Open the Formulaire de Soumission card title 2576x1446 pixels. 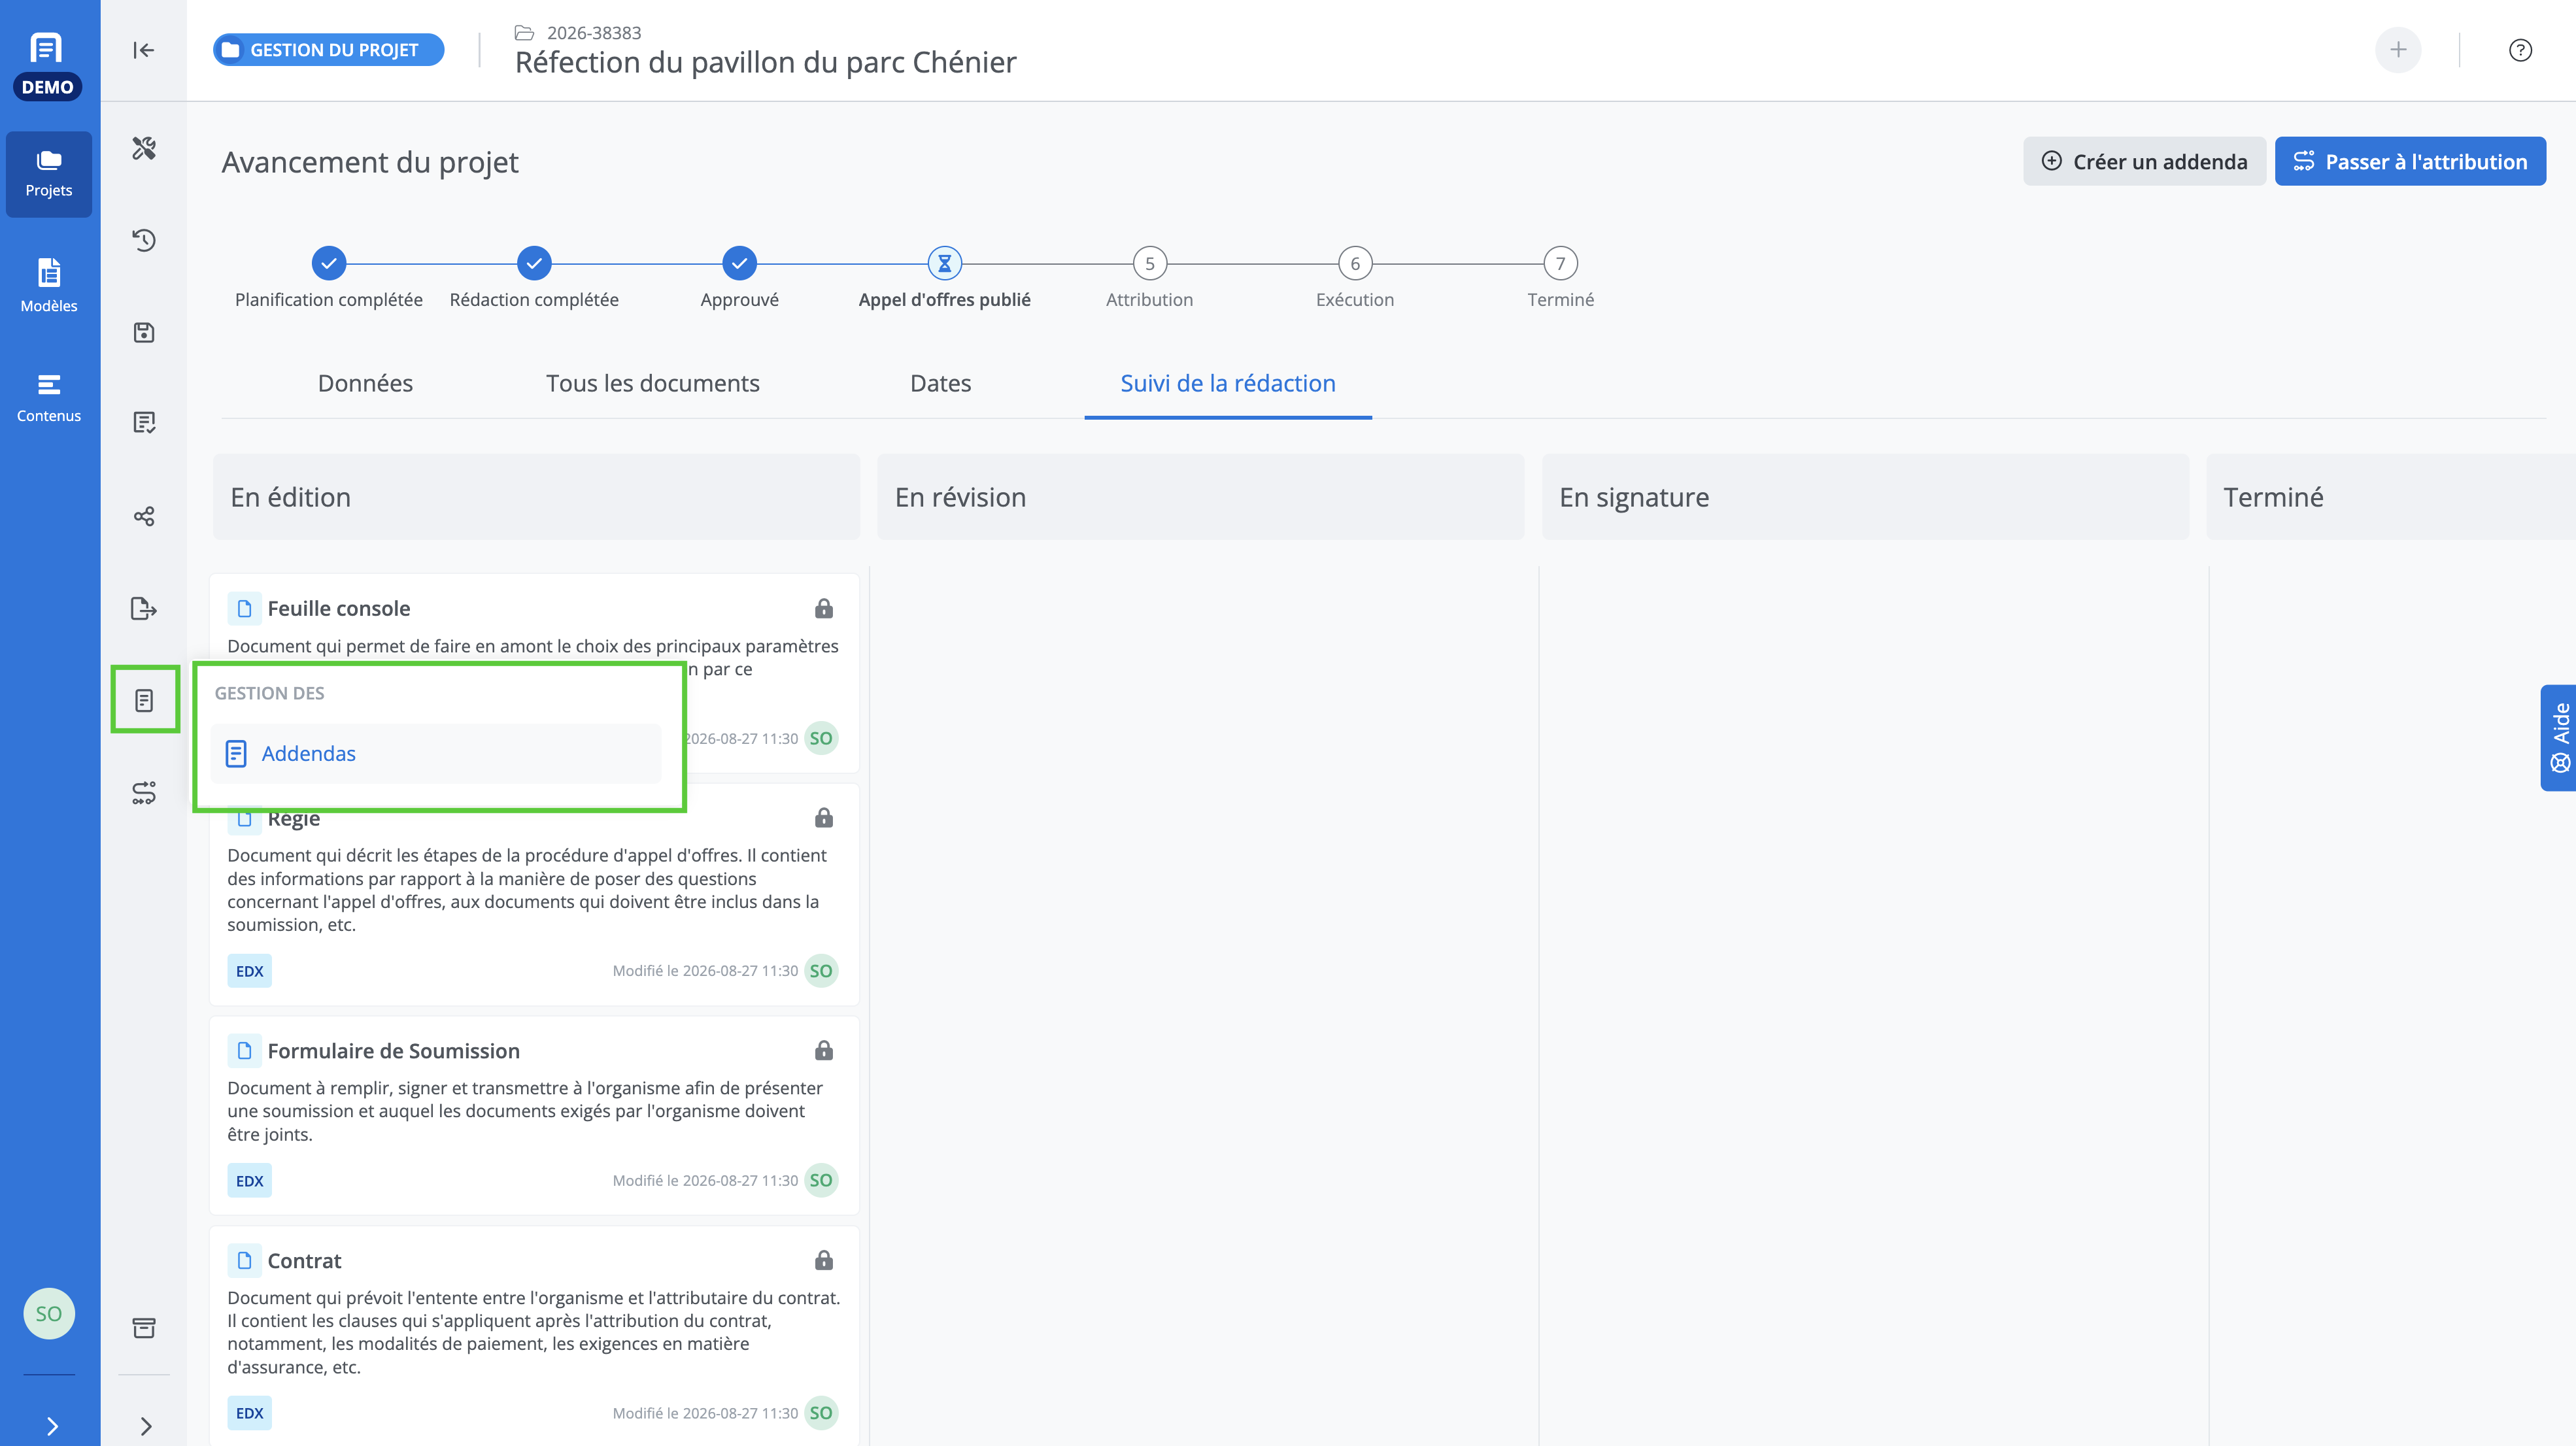(393, 1050)
